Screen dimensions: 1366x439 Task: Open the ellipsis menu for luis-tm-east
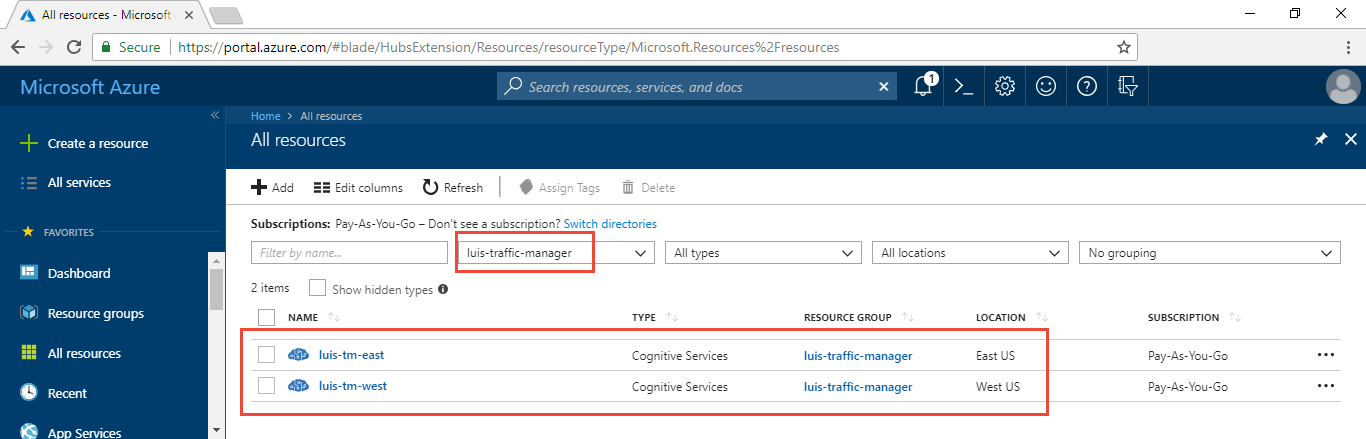click(1326, 355)
